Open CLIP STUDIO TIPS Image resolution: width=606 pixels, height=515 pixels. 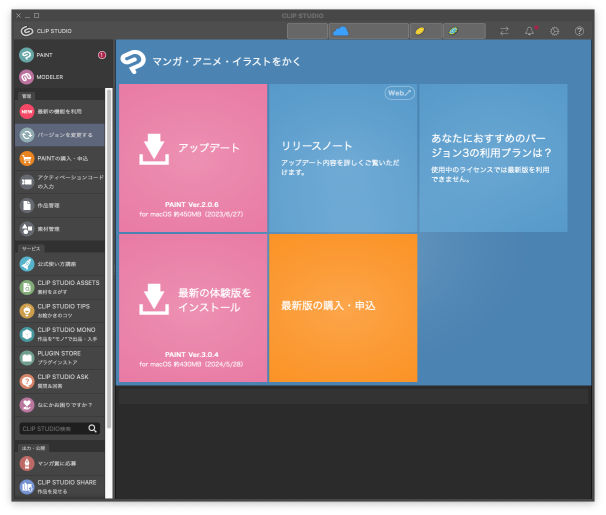[60, 311]
